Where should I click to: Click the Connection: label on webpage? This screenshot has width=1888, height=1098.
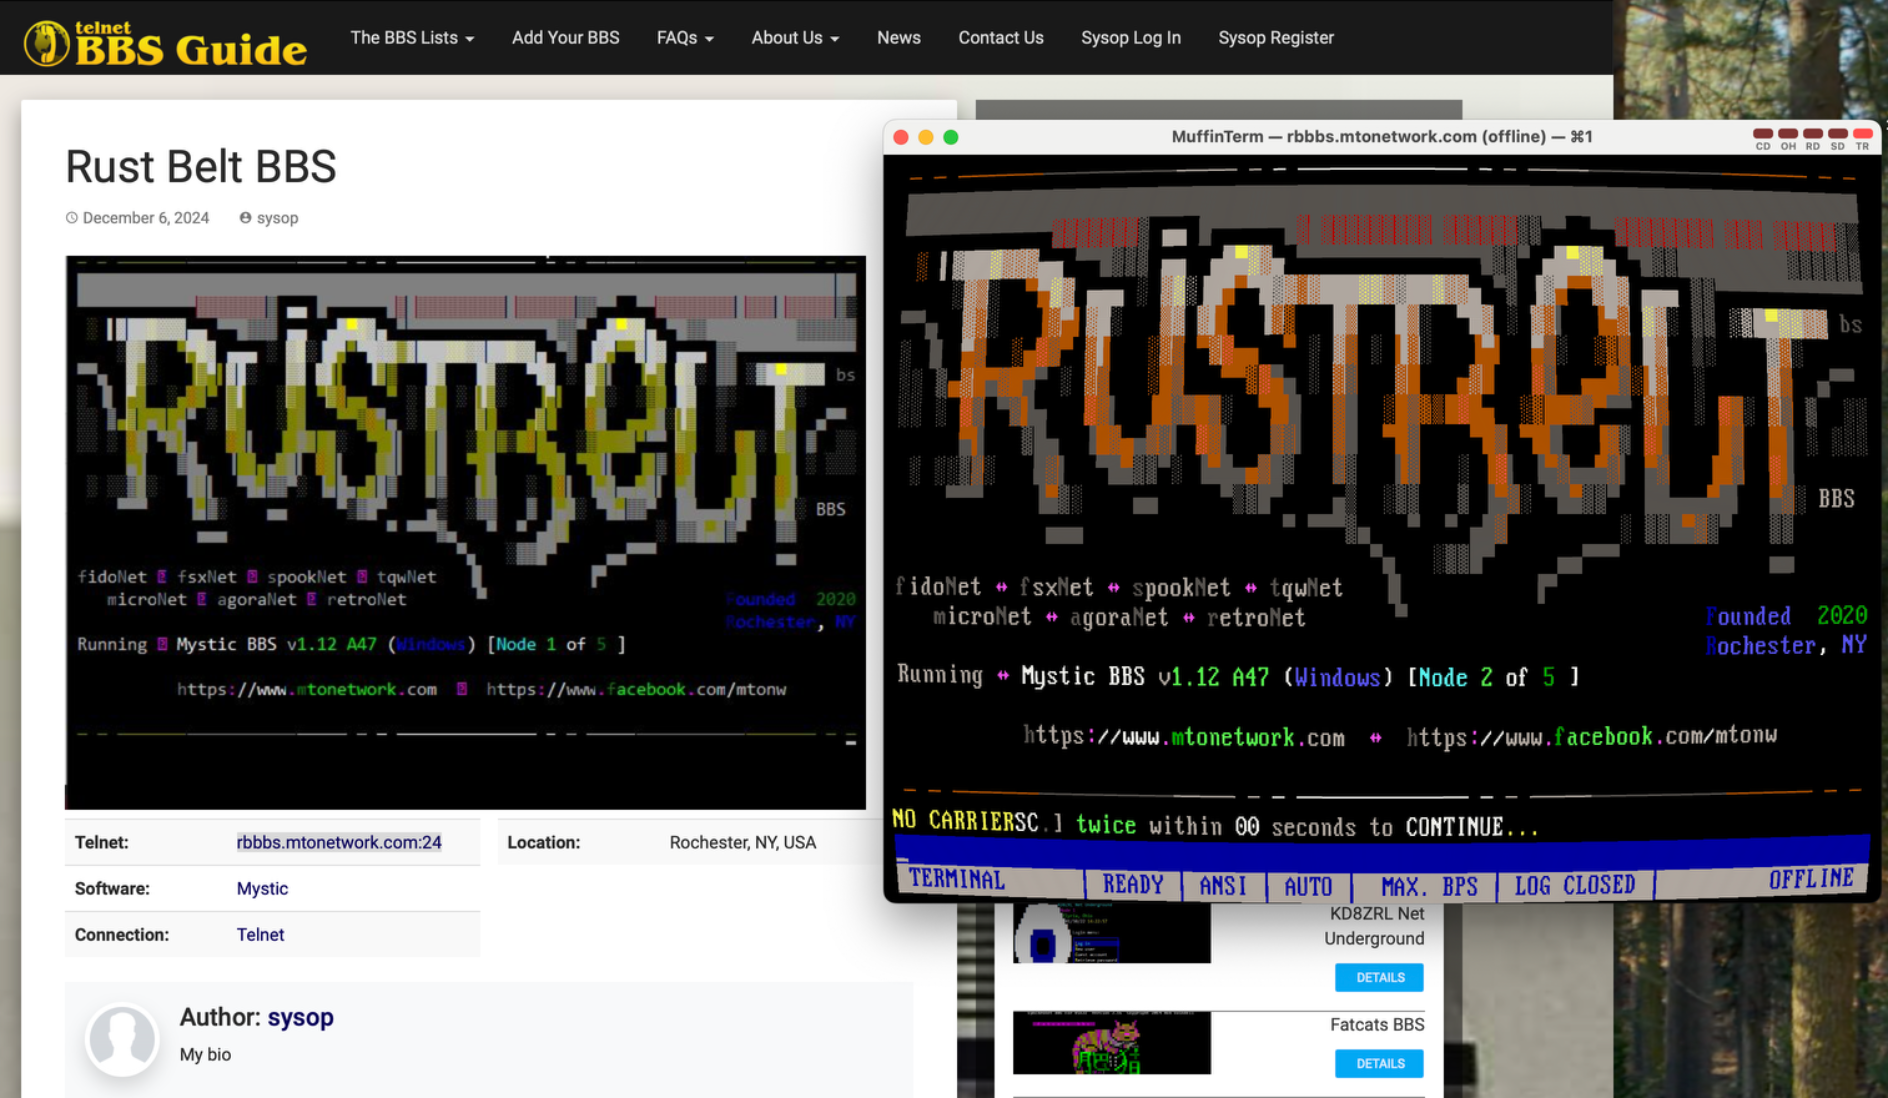coord(122,934)
